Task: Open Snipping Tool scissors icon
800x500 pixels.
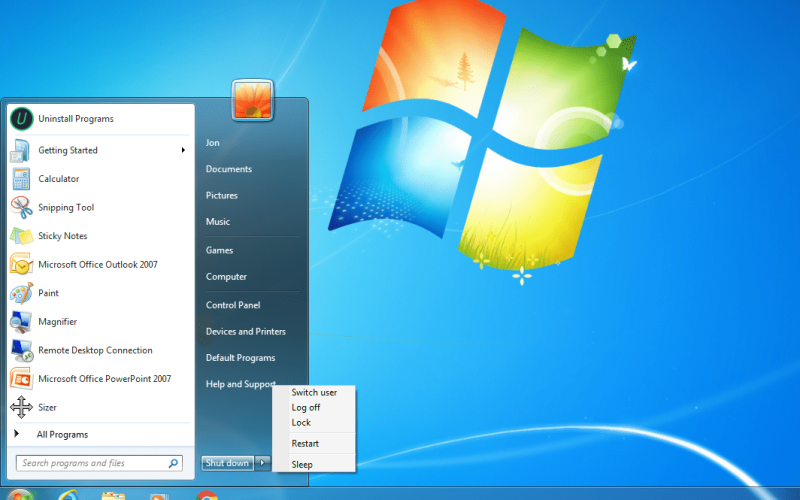Action: pos(21,208)
